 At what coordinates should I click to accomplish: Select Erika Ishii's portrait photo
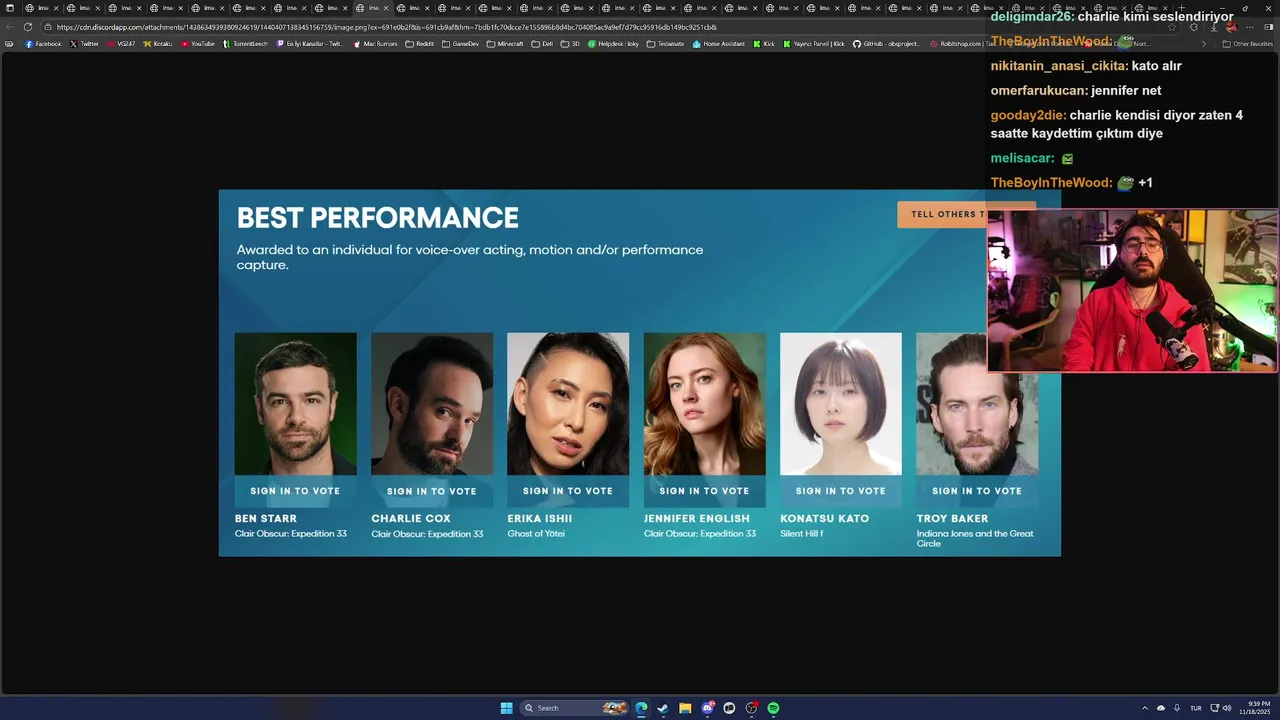coord(568,404)
